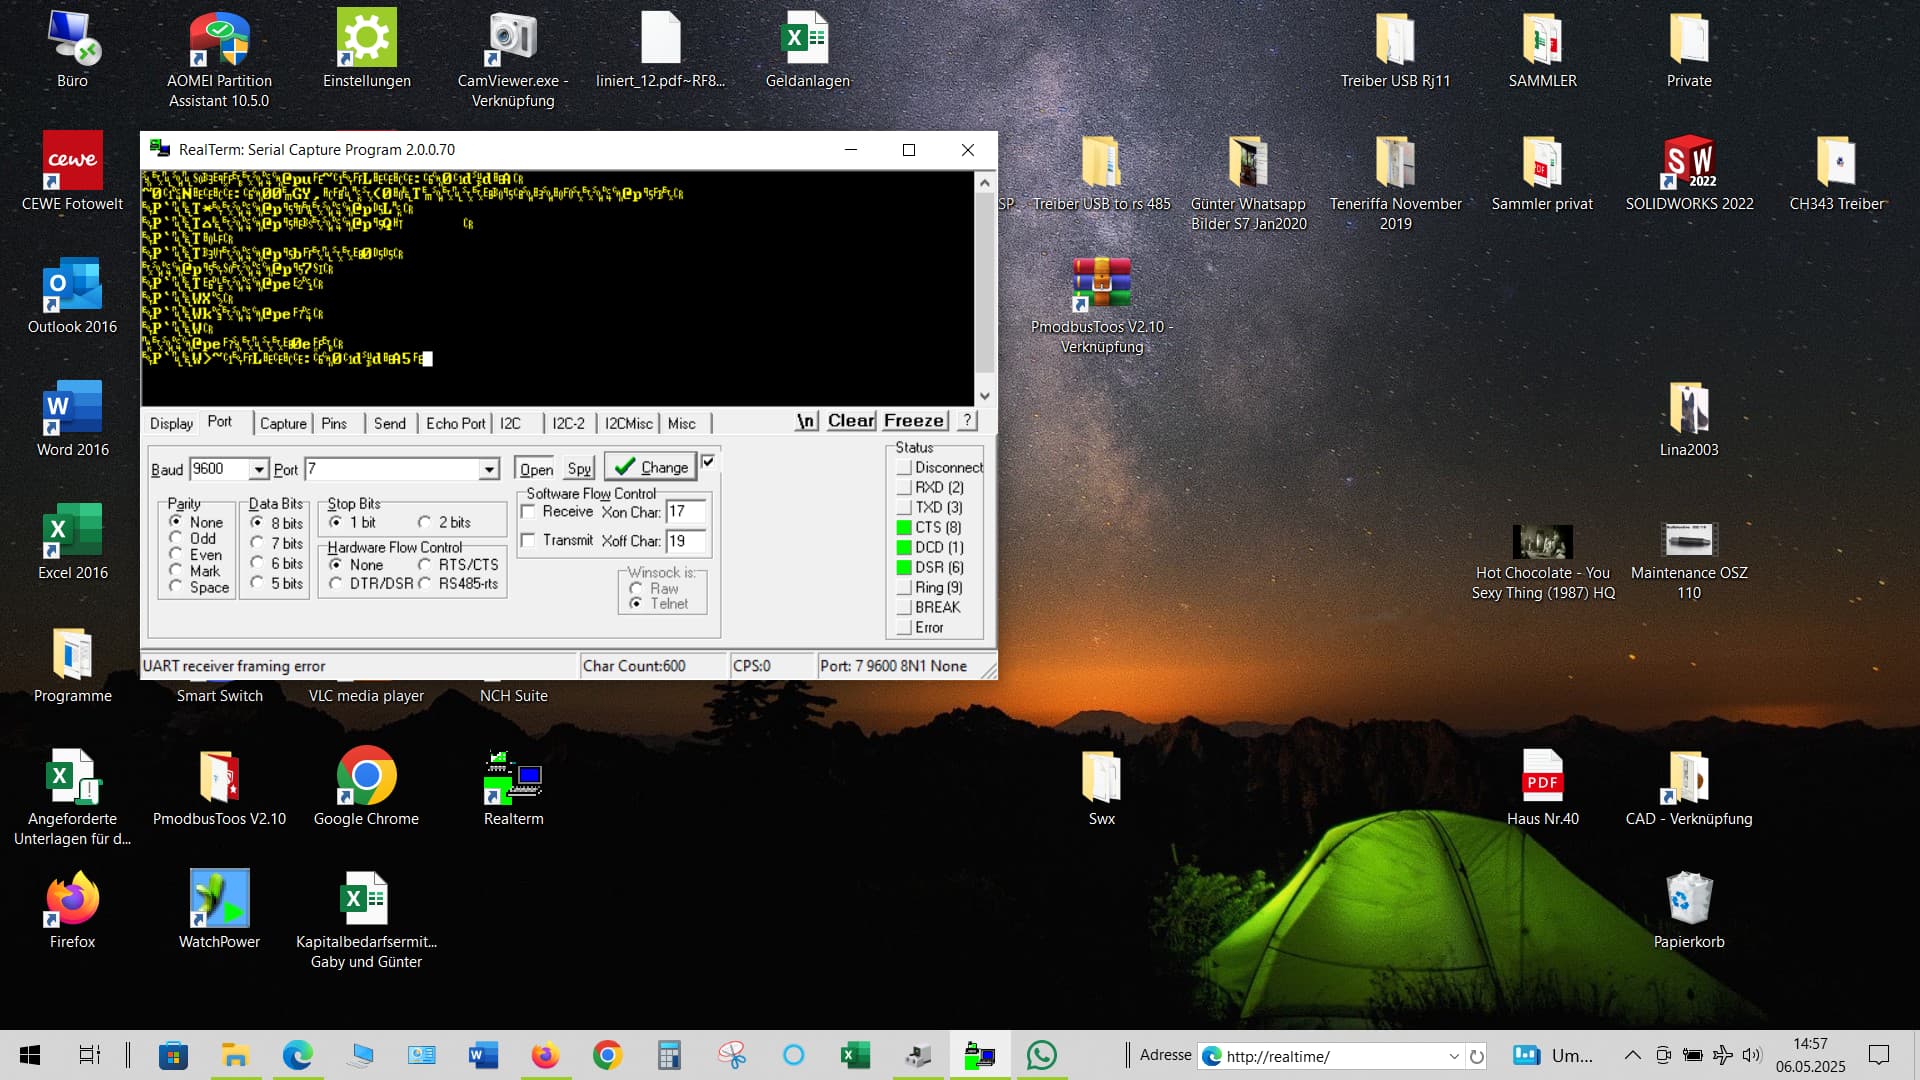This screenshot has width=1920, height=1080.
Task: Show hidden system tray icons
Action: (x=1632, y=1055)
